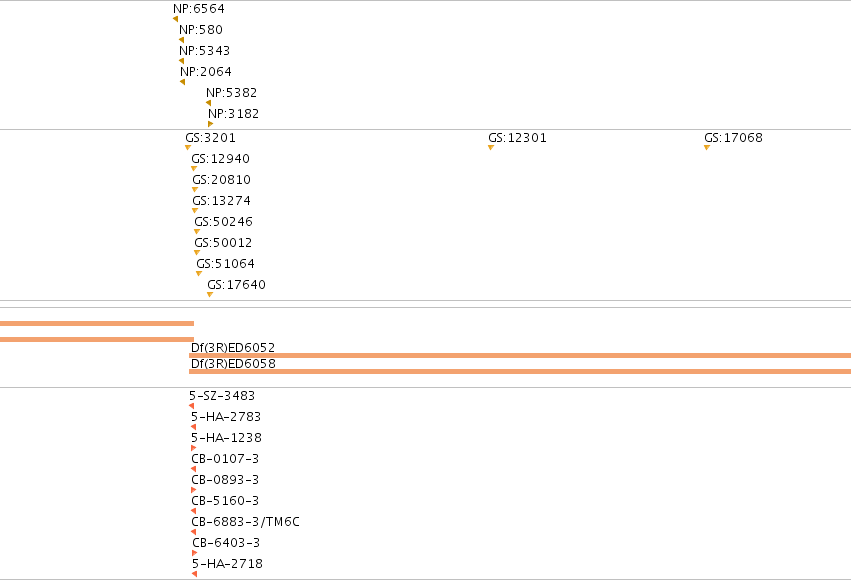This screenshot has width=851, height=580.
Task: Click the 5-HA-2783 insertion marker arrow
Action: 194,427
